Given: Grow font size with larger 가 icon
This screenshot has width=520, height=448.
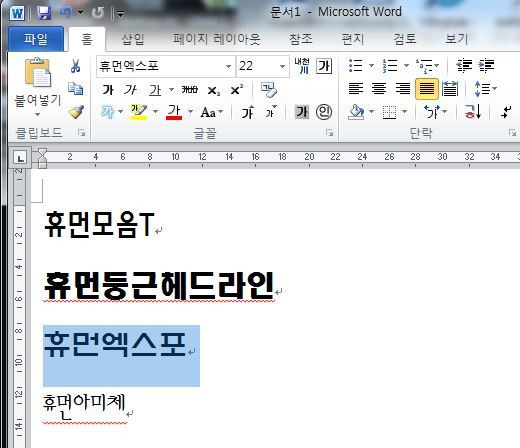Looking at the screenshot, I should point(248,112).
